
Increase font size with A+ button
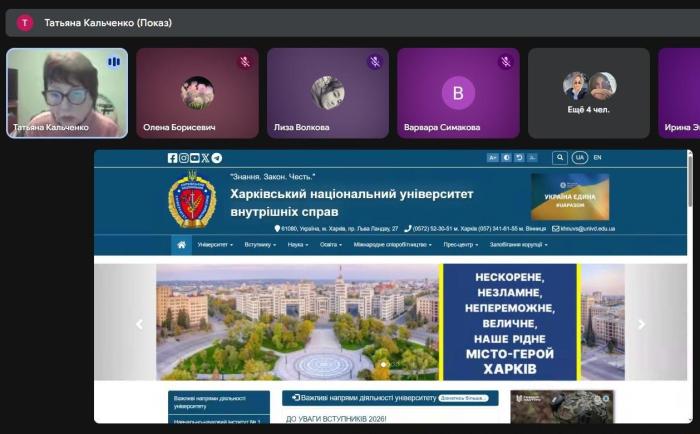point(492,158)
